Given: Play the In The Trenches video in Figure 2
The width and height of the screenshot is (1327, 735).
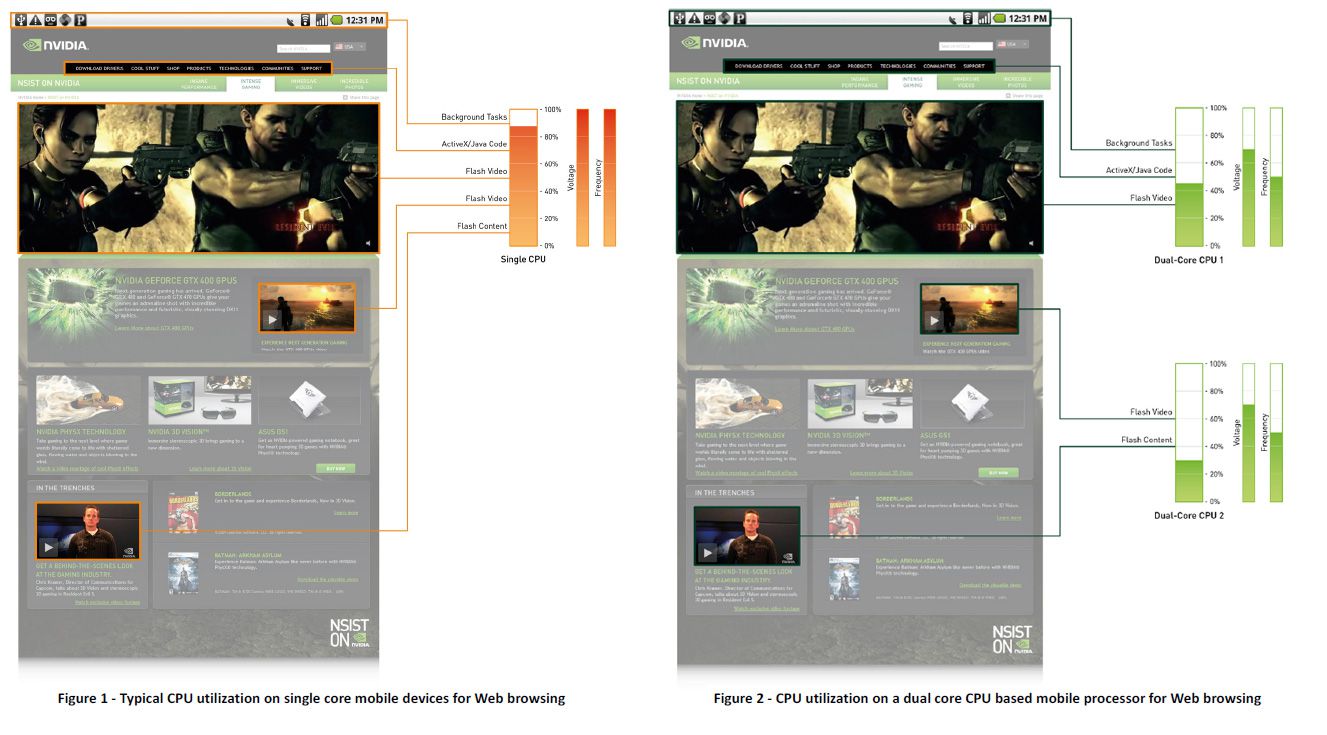Looking at the screenshot, I should pos(708,552).
